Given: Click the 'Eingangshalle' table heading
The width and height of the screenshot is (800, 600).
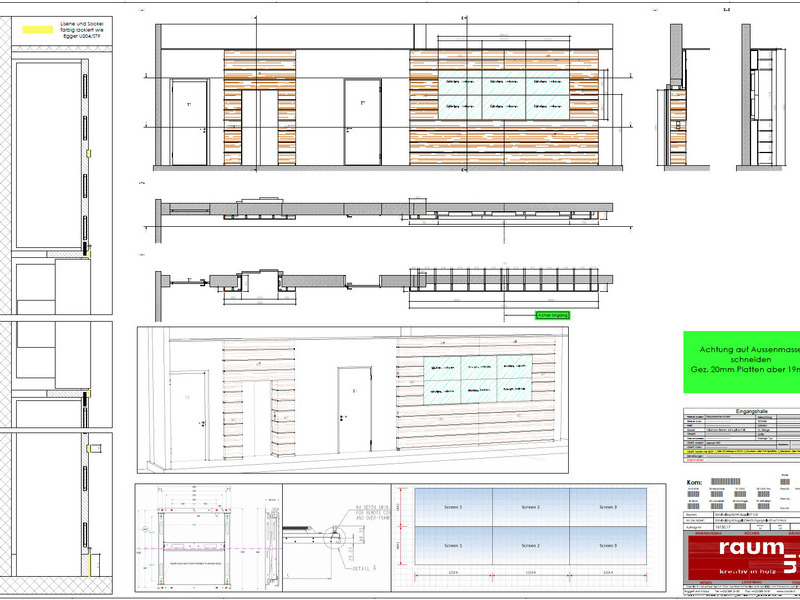Looking at the screenshot, I should point(752,411).
